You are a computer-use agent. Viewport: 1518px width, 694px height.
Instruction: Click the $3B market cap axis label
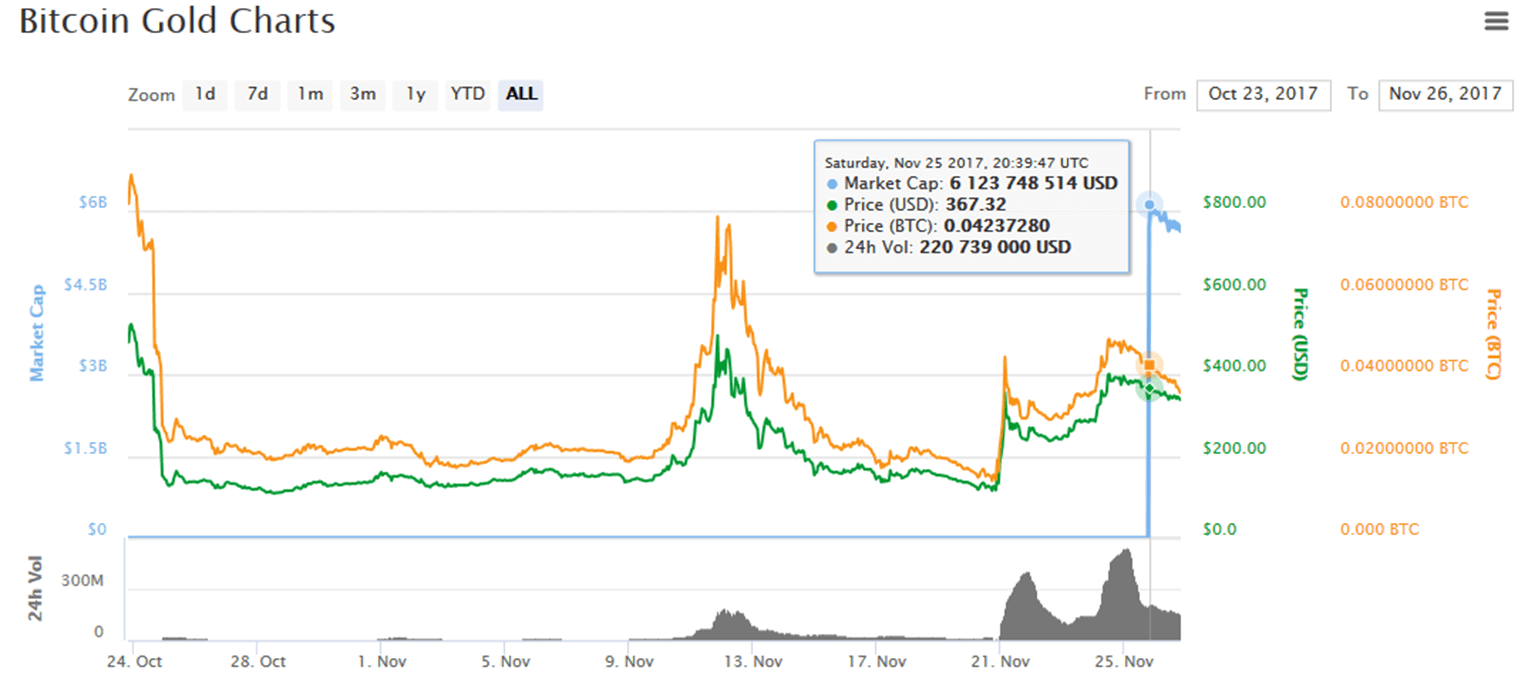pyautogui.click(x=92, y=366)
